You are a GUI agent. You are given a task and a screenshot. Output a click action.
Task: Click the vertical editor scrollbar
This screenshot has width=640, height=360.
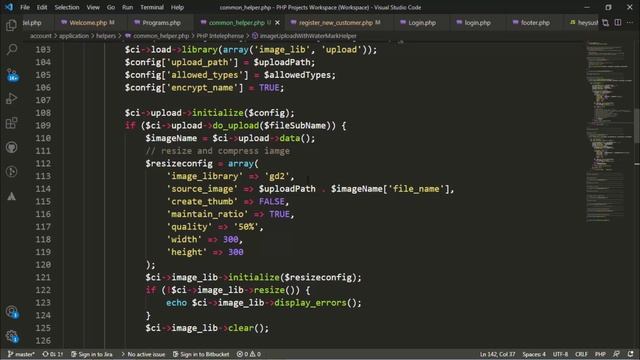[x=637, y=125]
